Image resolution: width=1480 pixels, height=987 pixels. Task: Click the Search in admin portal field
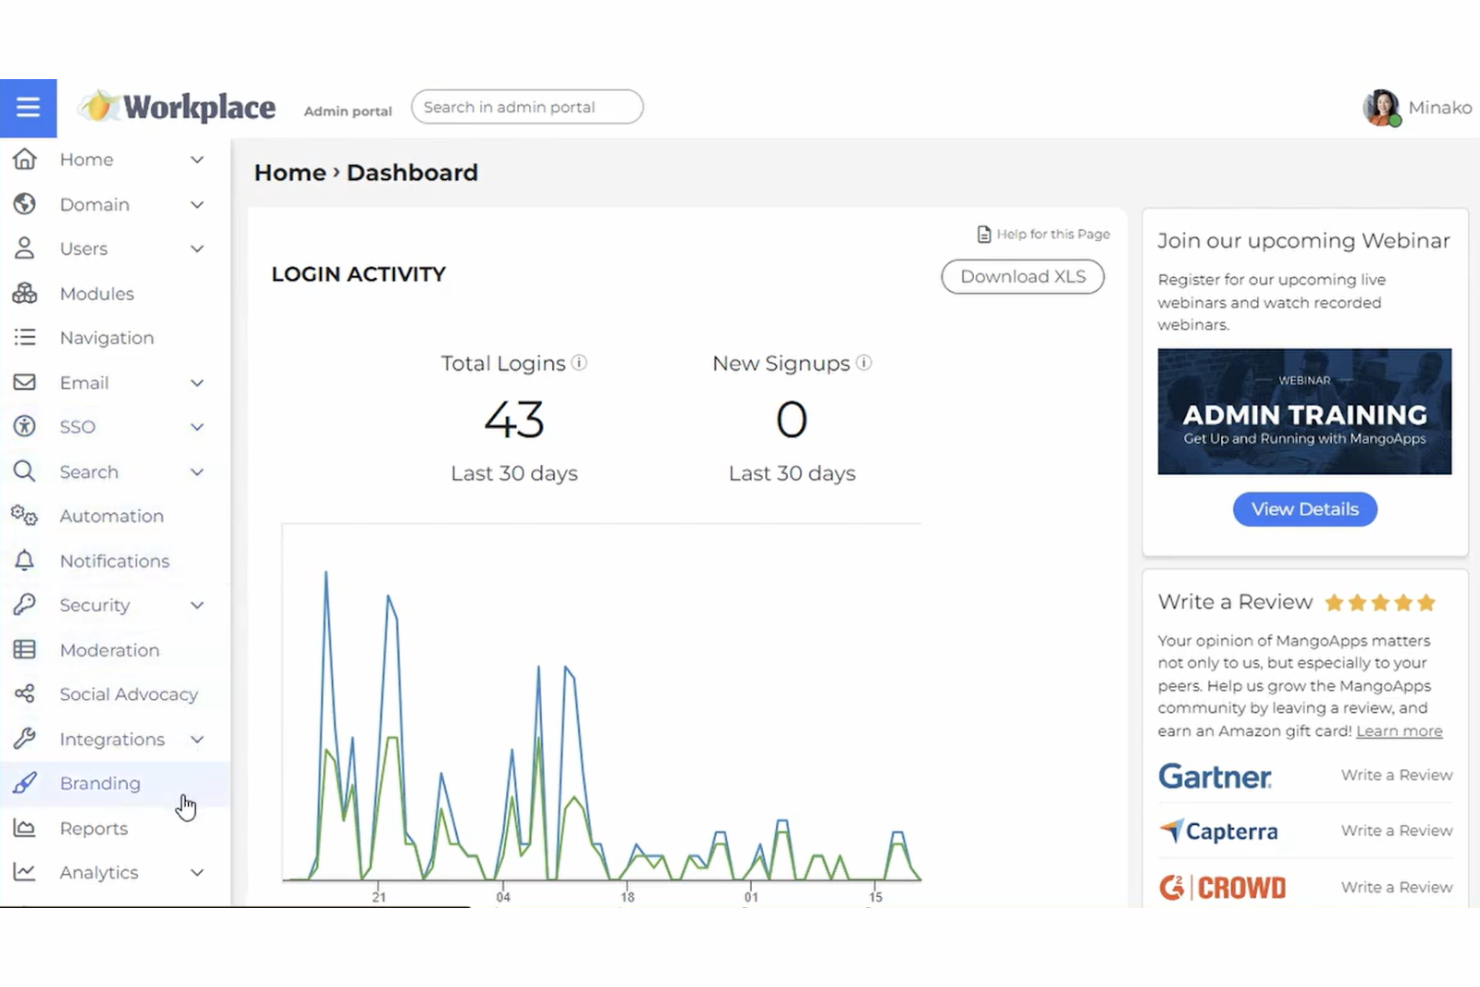tap(527, 107)
